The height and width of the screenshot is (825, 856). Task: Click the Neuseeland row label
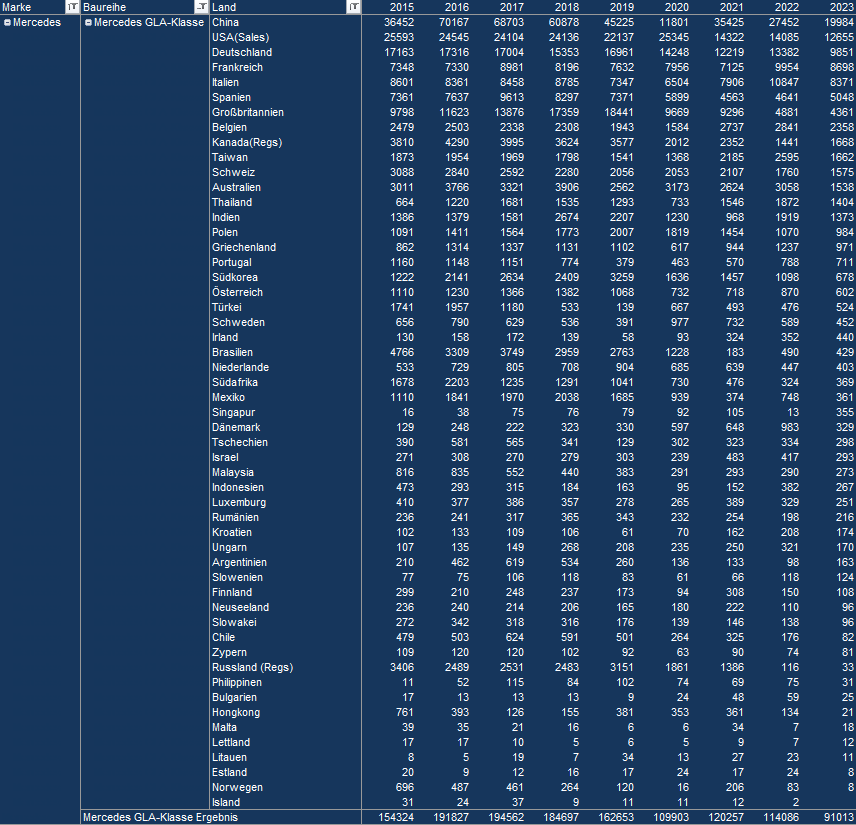241,608
